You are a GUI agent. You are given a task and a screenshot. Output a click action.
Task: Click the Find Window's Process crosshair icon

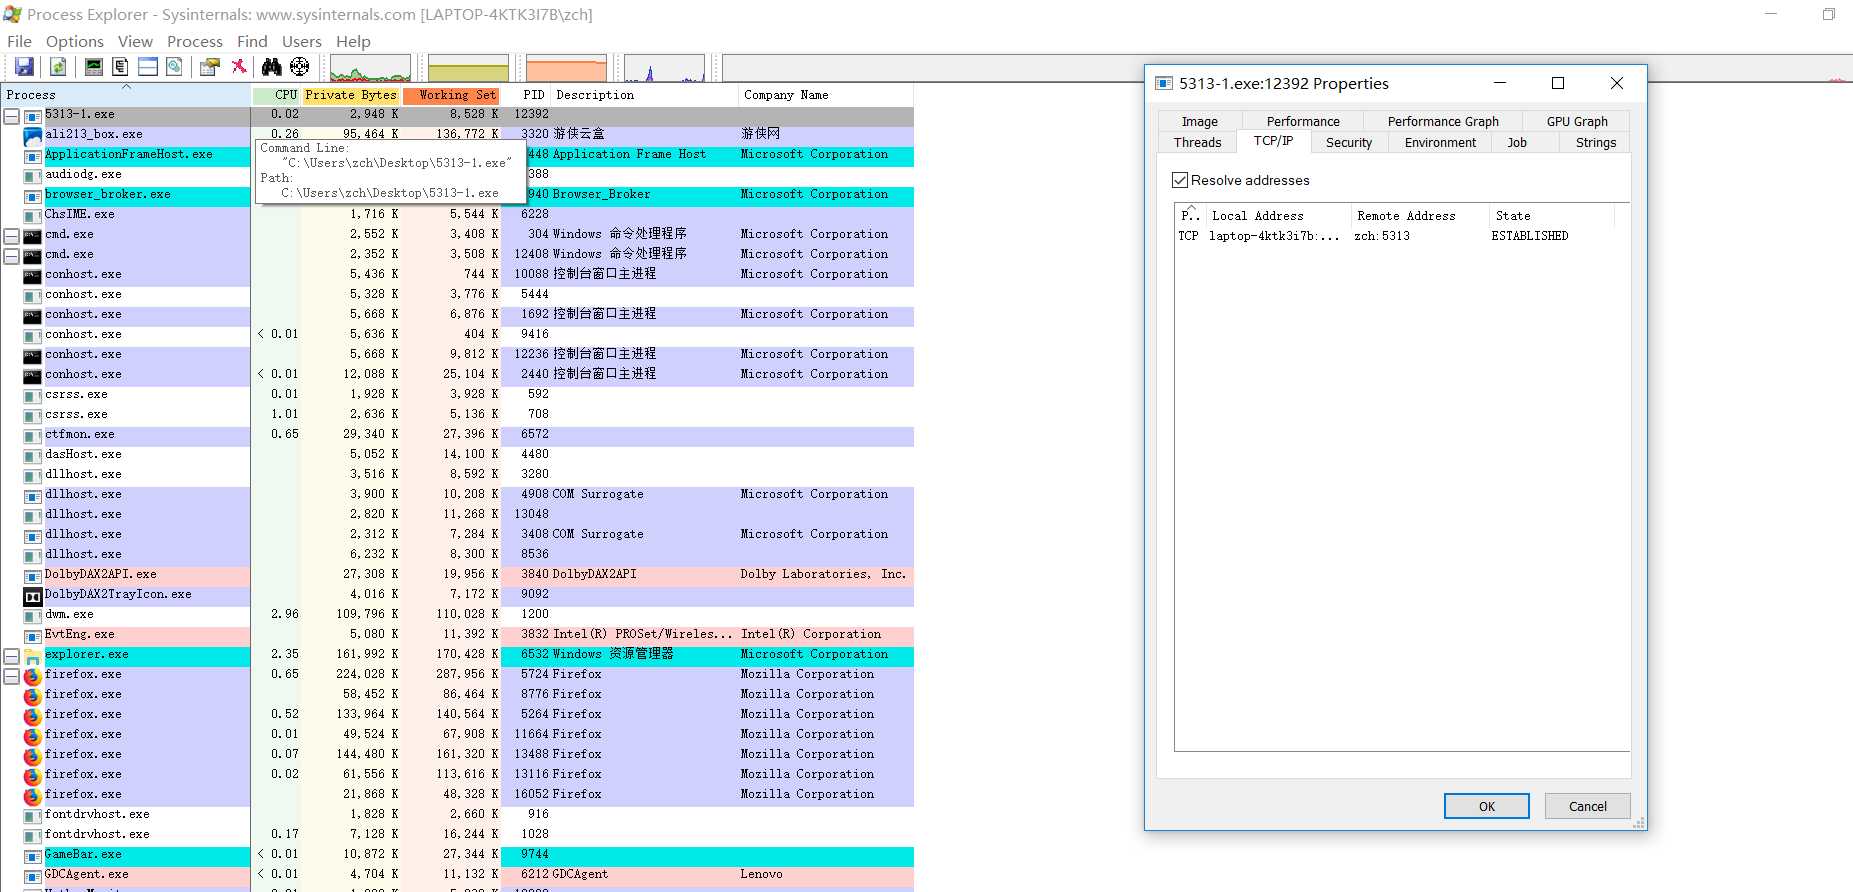point(299,67)
